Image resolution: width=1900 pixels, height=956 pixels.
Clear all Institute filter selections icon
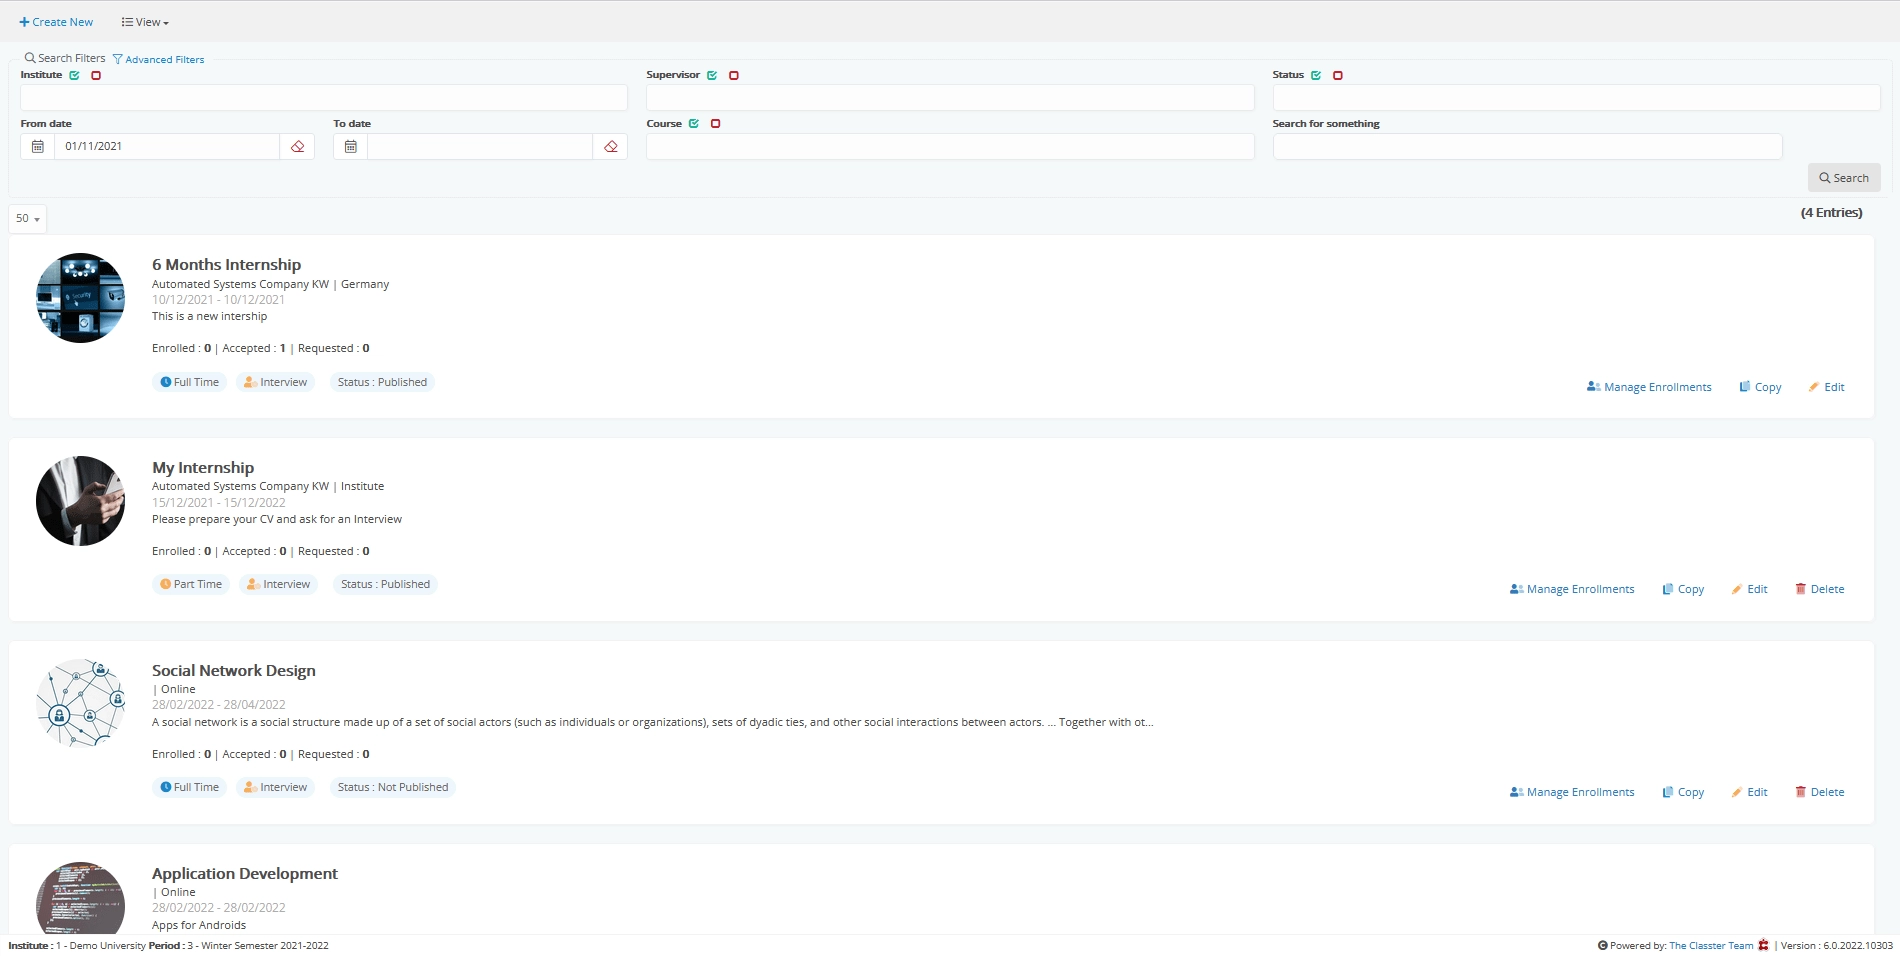pyautogui.click(x=96, y=75)
